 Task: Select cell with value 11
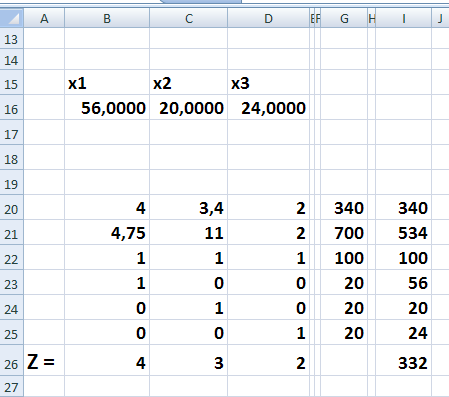pyautogui.click(x=189, y=233)
